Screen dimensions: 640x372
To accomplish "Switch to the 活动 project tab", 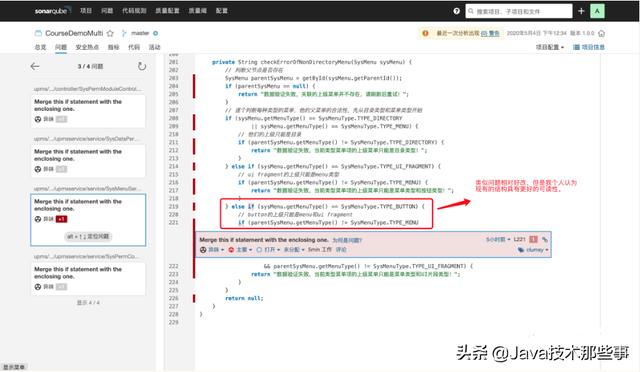I will [x=154, y=47].
